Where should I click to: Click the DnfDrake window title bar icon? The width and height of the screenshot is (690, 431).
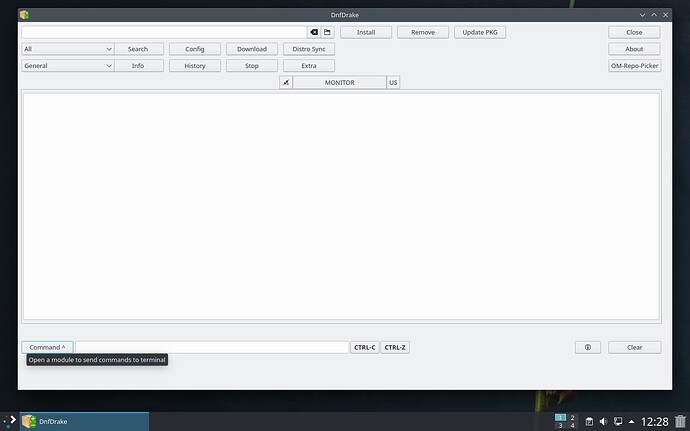[24, 15]
